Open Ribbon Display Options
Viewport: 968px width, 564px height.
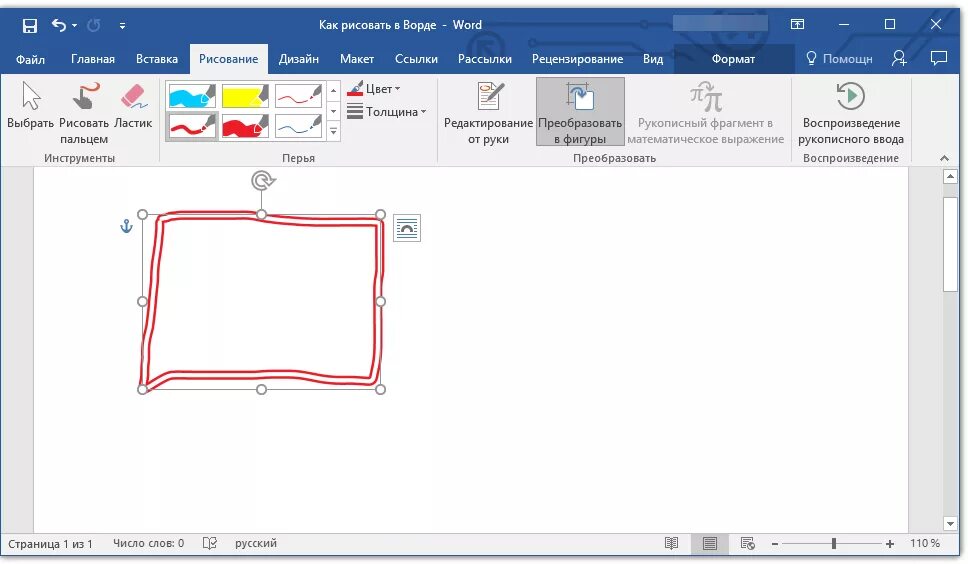point(797,25)
